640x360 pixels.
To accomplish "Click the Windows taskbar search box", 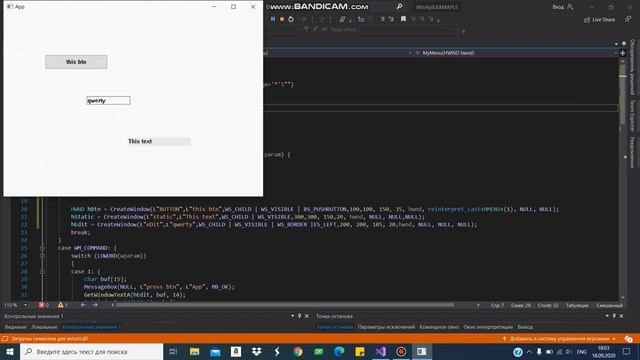I will tap(91, 351).
